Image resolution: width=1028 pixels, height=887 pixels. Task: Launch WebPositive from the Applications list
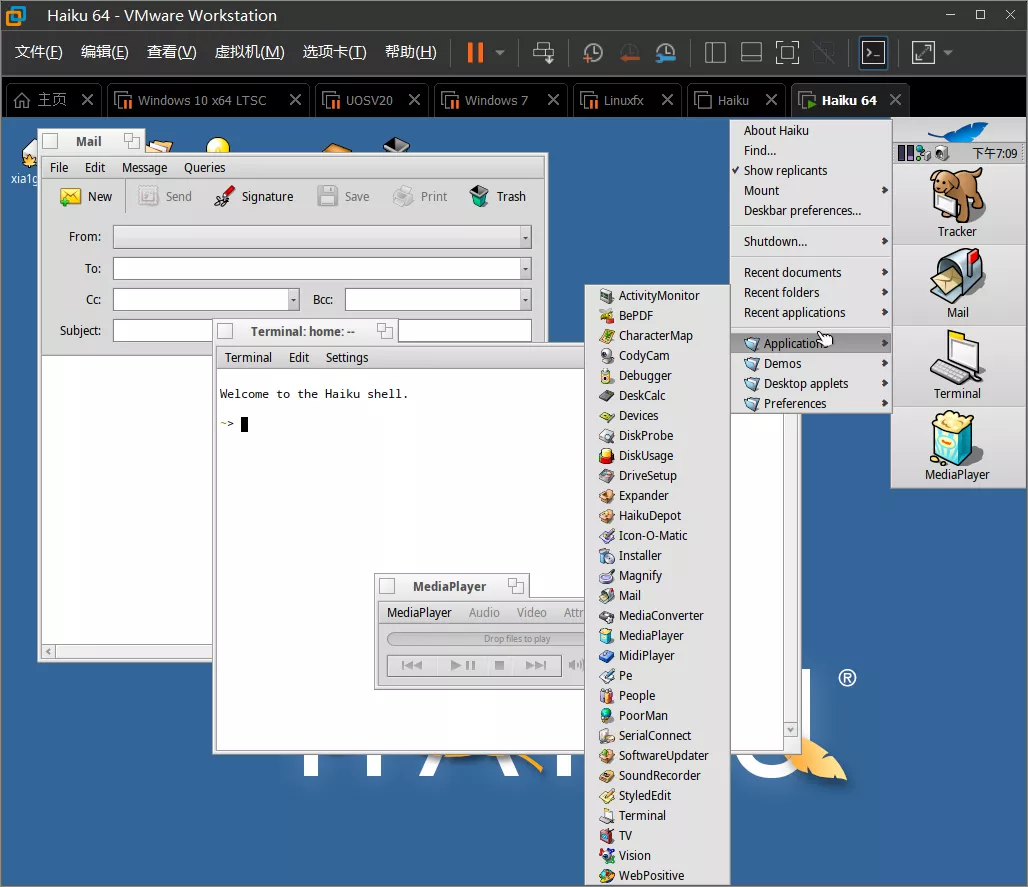[651, 876]
